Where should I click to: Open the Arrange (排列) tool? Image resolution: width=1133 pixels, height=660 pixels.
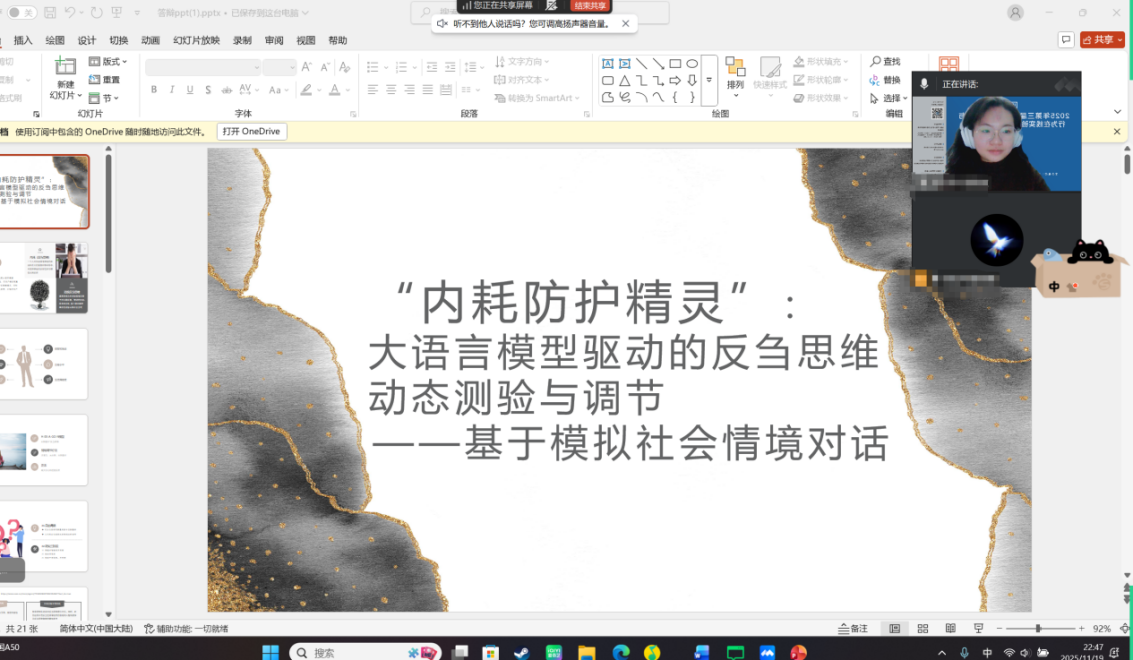pyautogui.click(x=735, y=76)
